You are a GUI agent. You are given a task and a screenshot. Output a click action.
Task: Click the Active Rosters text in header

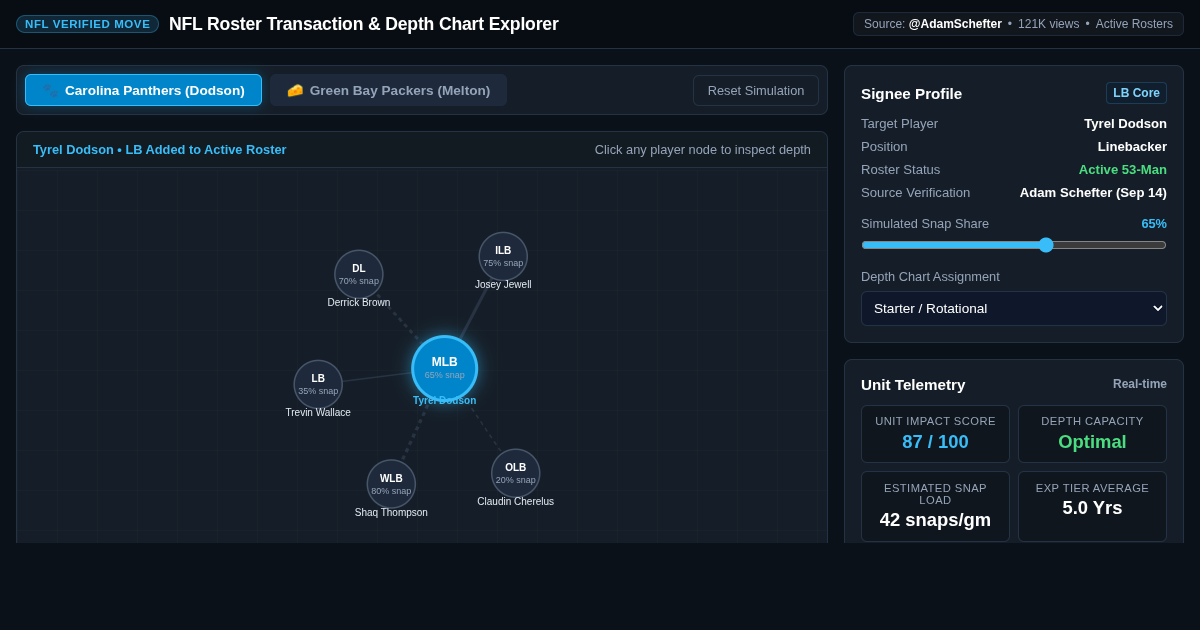click(x=1134, y=24)
